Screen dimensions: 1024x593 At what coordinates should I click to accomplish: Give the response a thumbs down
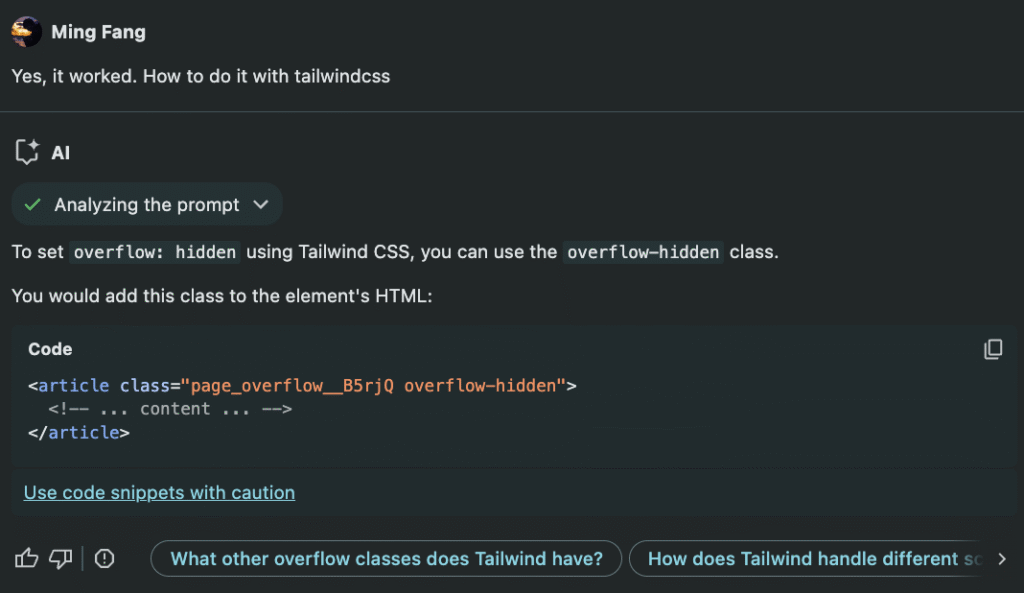tap(61, 559)
